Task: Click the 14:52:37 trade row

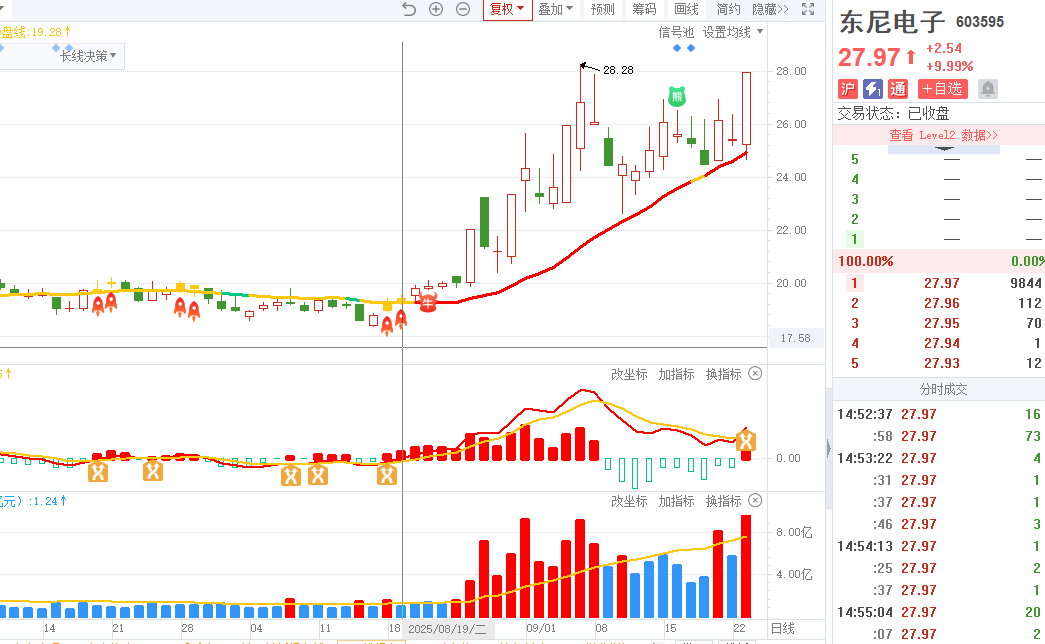Action: point(939,414)
